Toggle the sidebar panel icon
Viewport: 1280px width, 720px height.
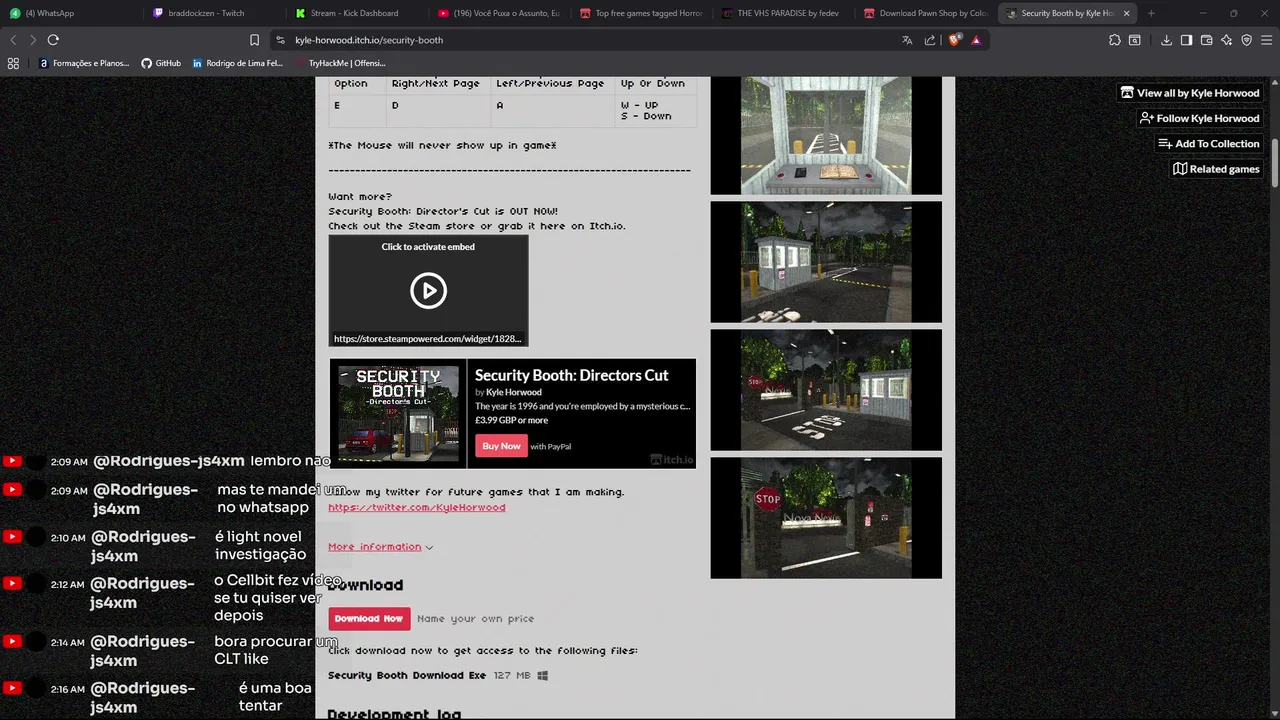coord(1186,40)
